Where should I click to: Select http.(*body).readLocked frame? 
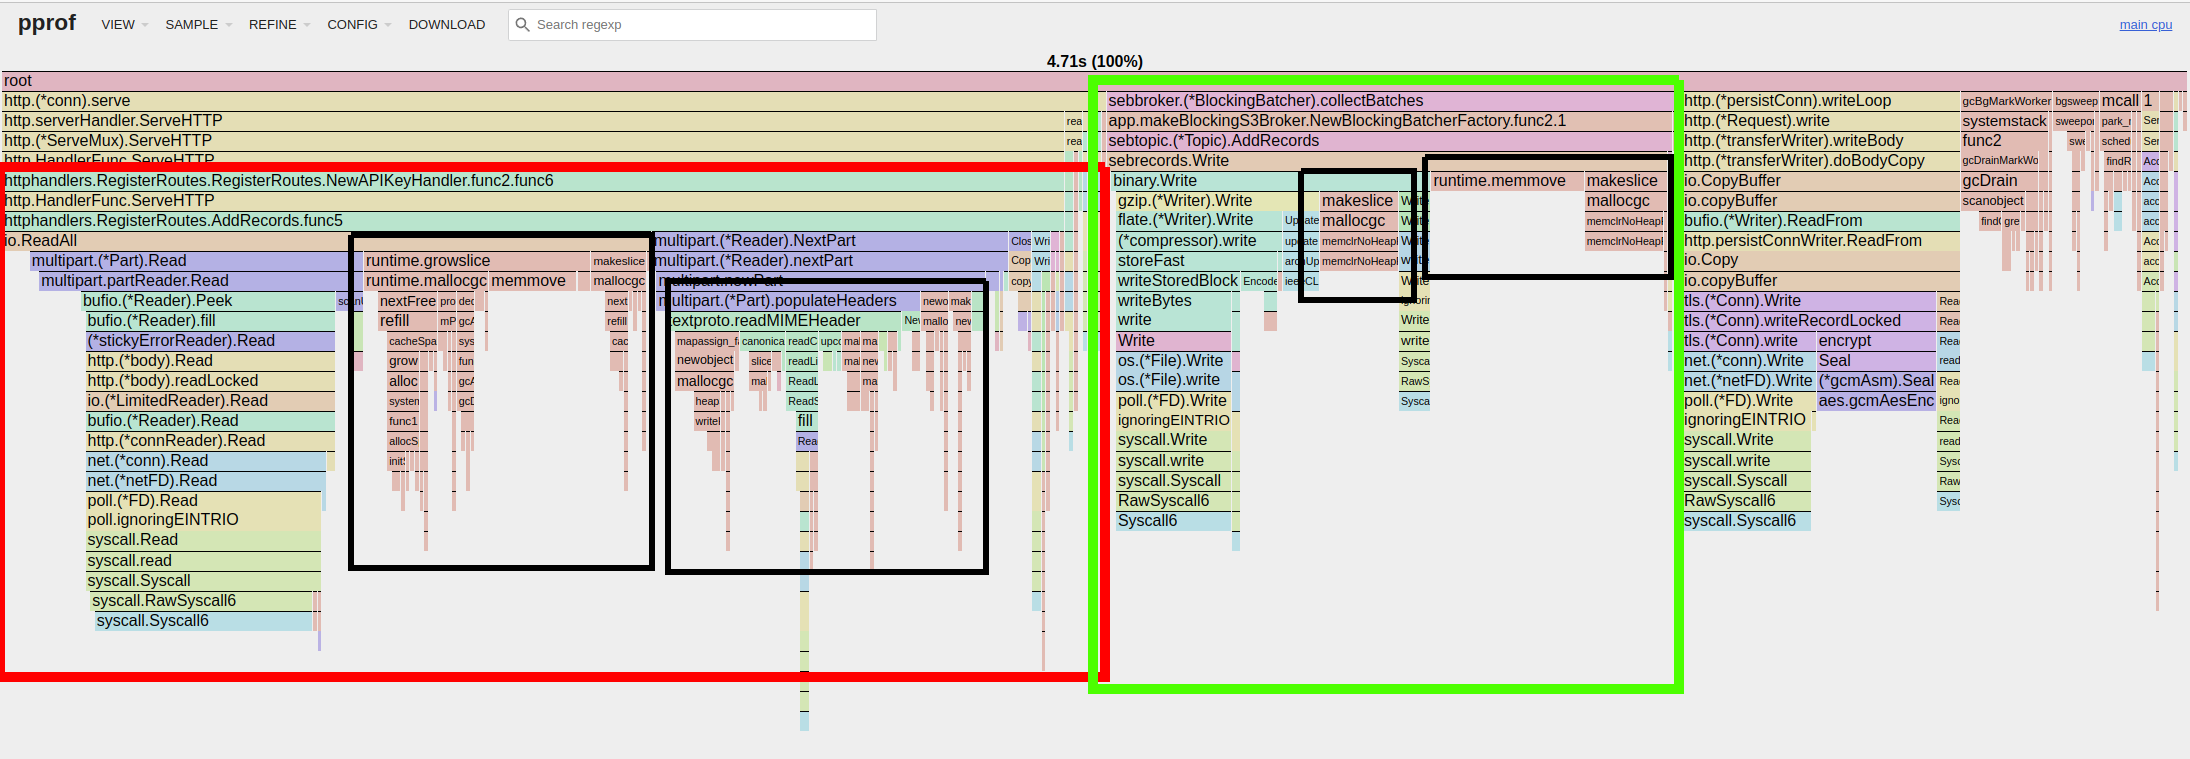(211, 381)
